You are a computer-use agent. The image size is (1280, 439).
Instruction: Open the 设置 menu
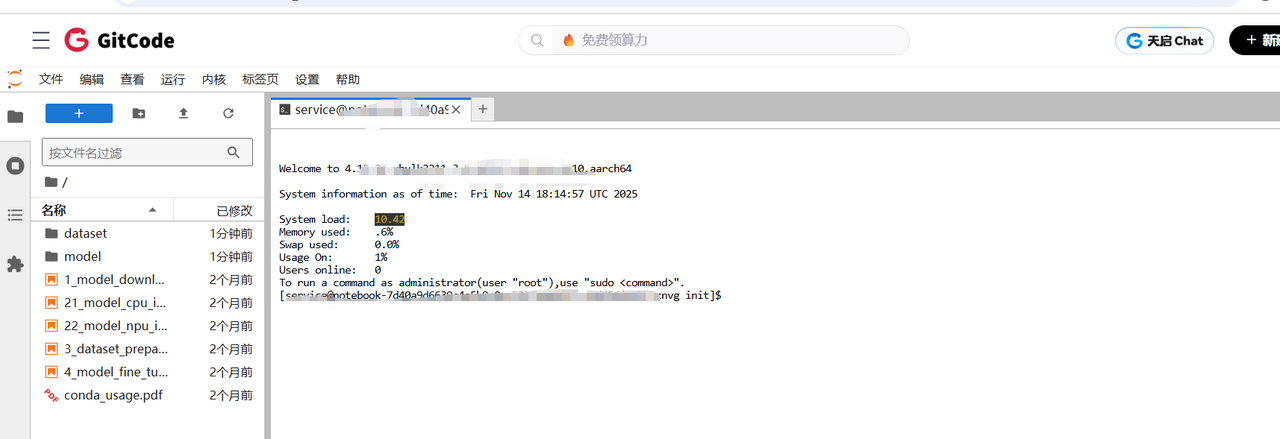[307, 79]
